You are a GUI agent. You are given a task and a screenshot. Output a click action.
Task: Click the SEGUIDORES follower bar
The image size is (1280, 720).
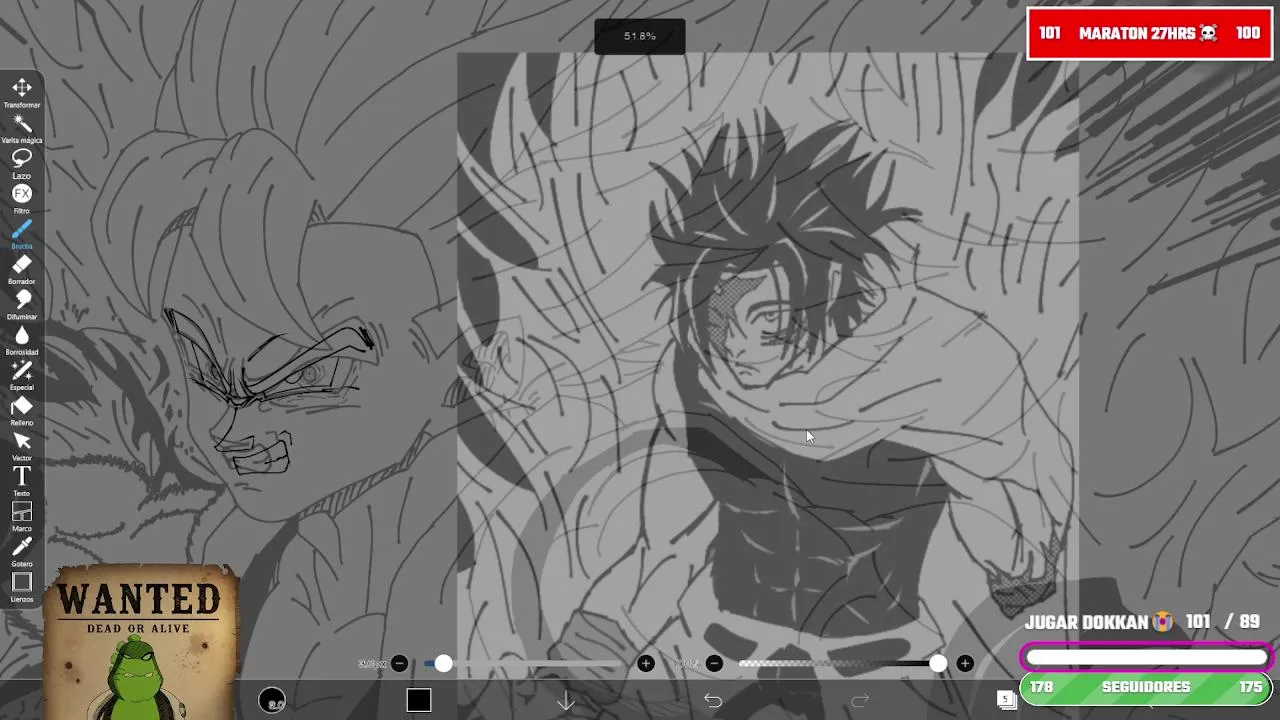coord(1146,687)
